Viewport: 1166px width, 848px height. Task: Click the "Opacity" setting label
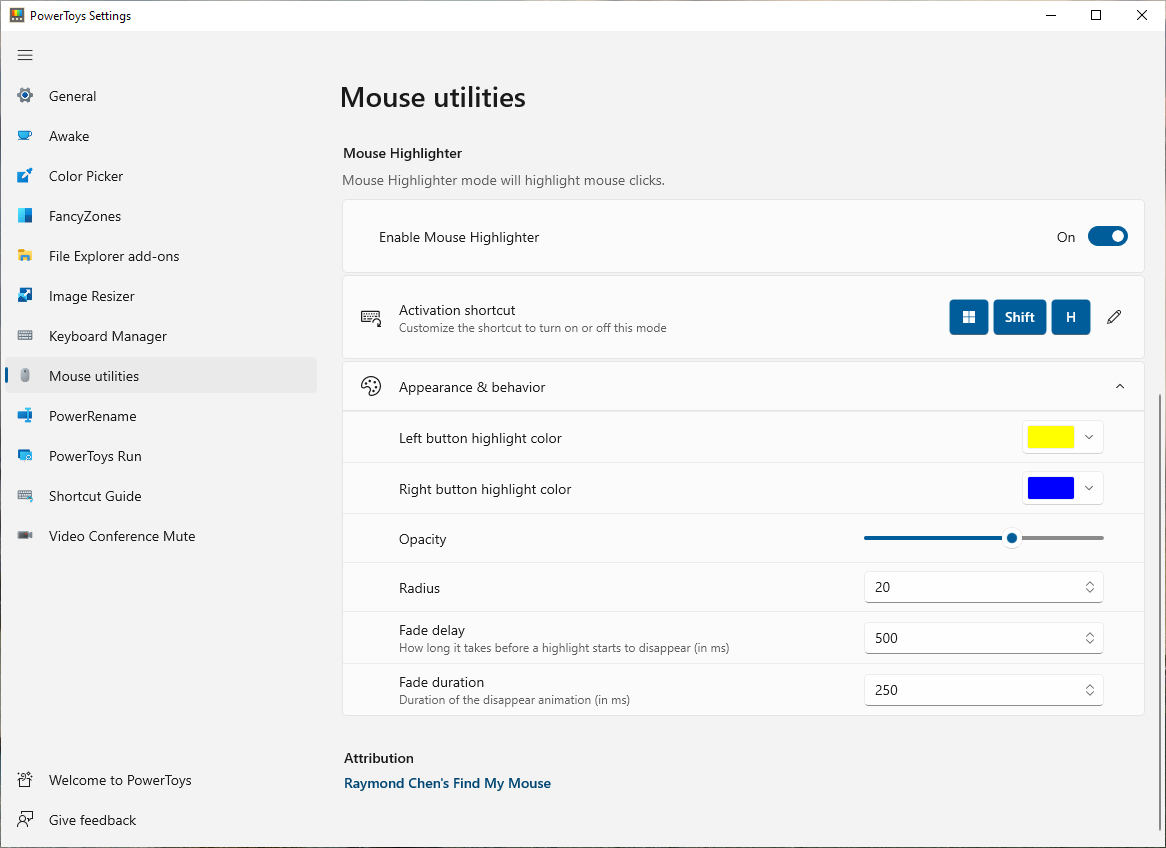422,539
